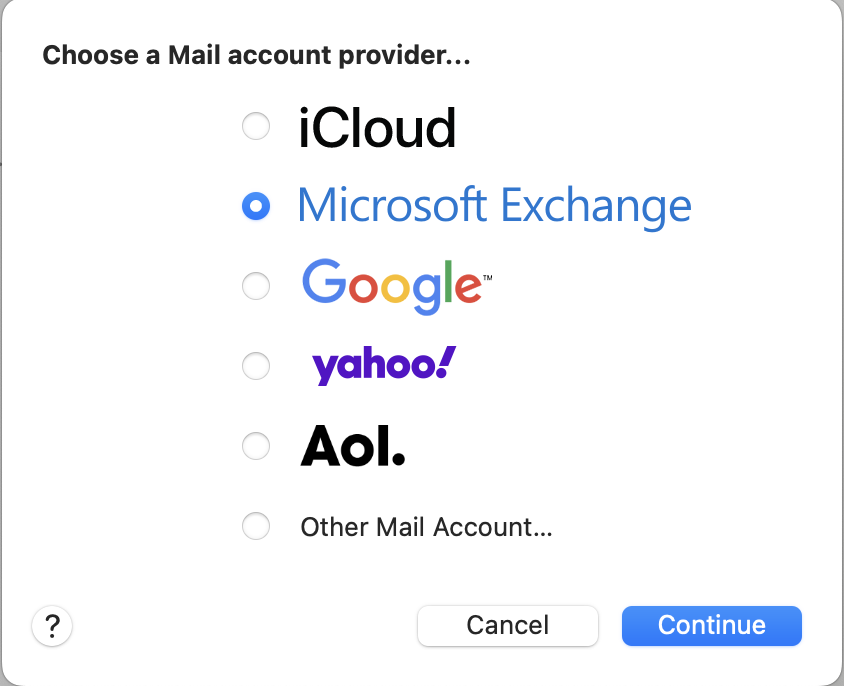
Task: Click the Microsoft Exchange provider label
Action: coord(494,206)
